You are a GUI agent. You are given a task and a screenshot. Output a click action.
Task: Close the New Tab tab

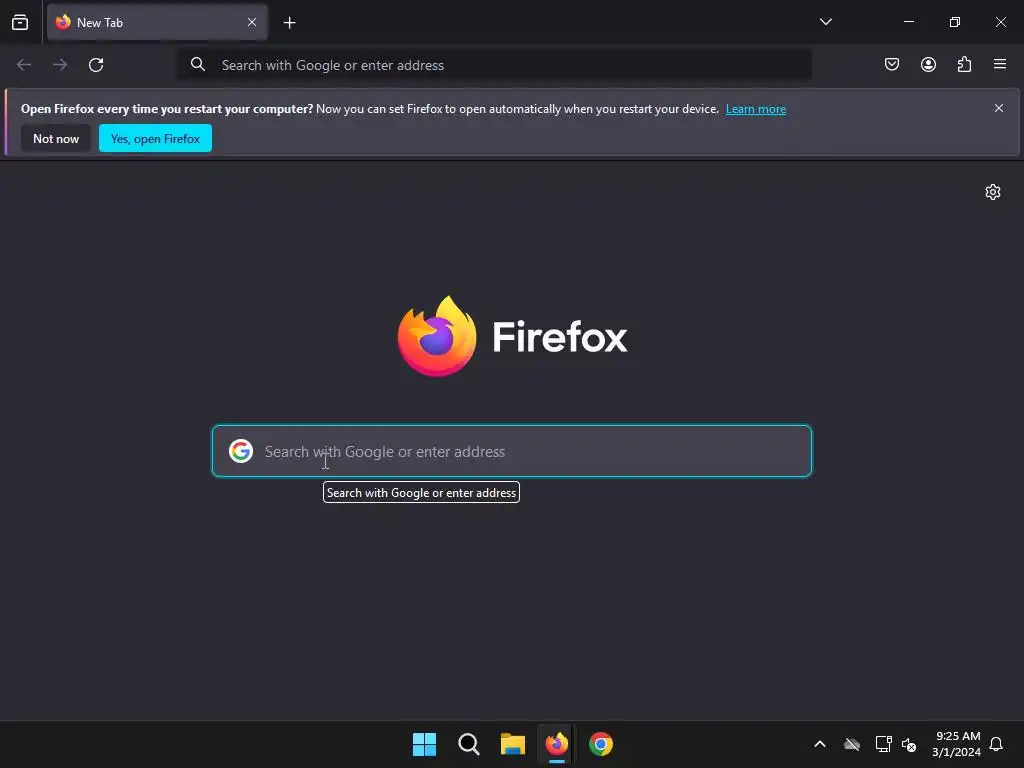[x=252, y=22]
